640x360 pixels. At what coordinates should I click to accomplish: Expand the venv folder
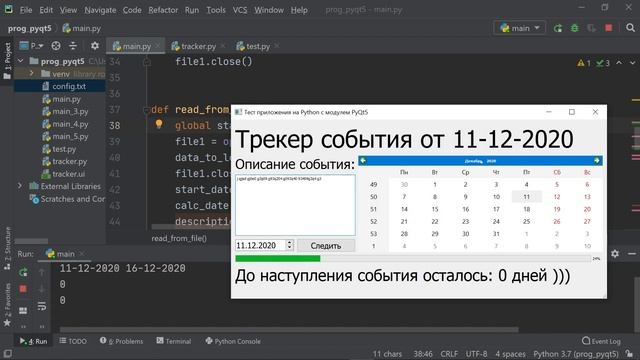click(x=31, y=73)
